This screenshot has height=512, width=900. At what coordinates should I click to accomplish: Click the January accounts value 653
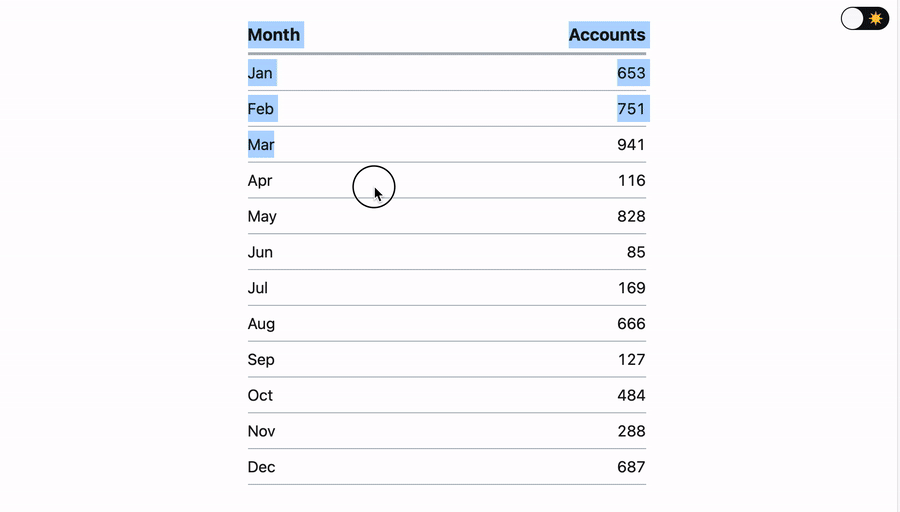coord(631,73)
